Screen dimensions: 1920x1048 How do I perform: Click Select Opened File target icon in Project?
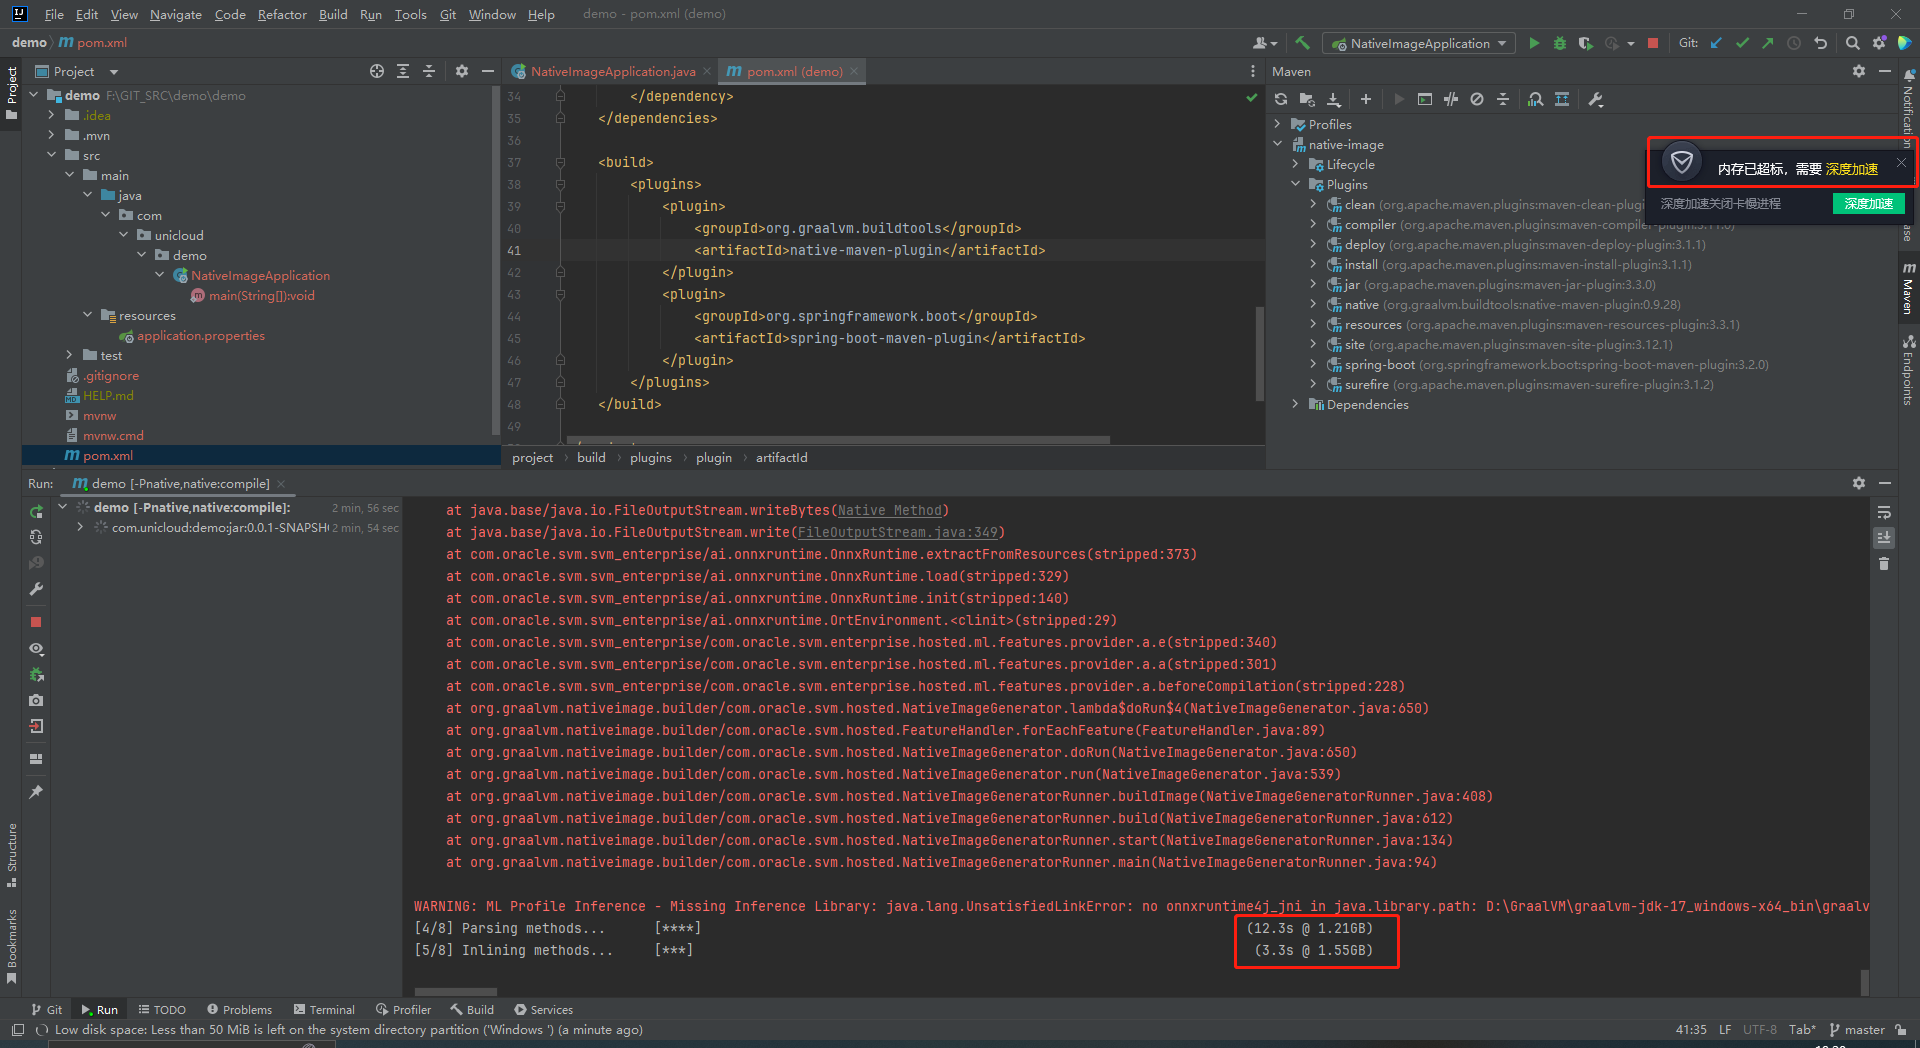pyautogui.click(x=376, y=71)
